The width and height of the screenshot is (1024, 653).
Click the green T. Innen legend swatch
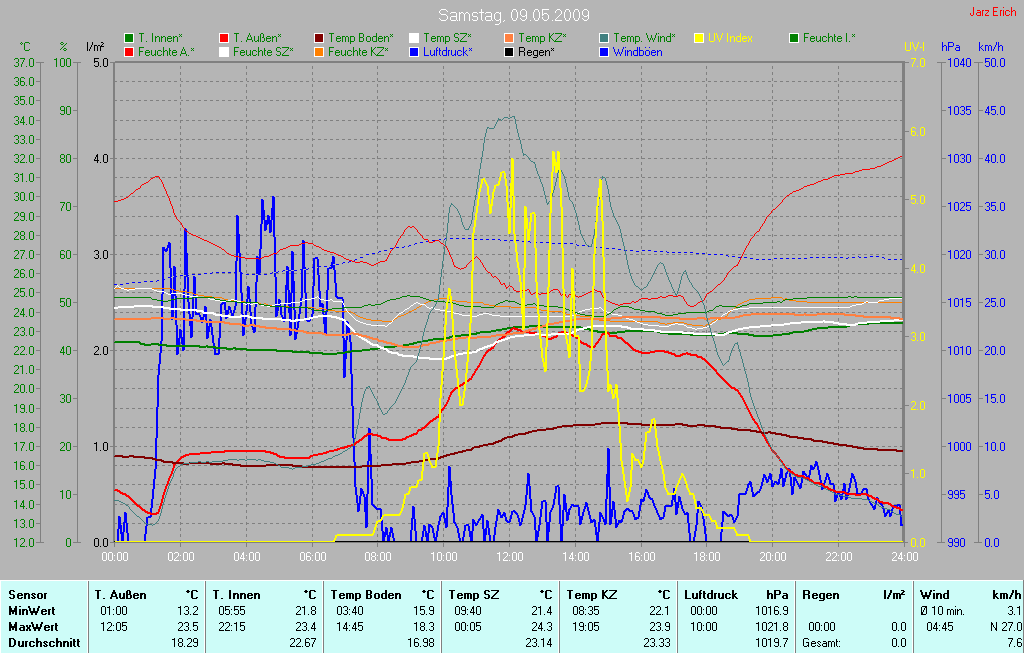tap(129, 38)
